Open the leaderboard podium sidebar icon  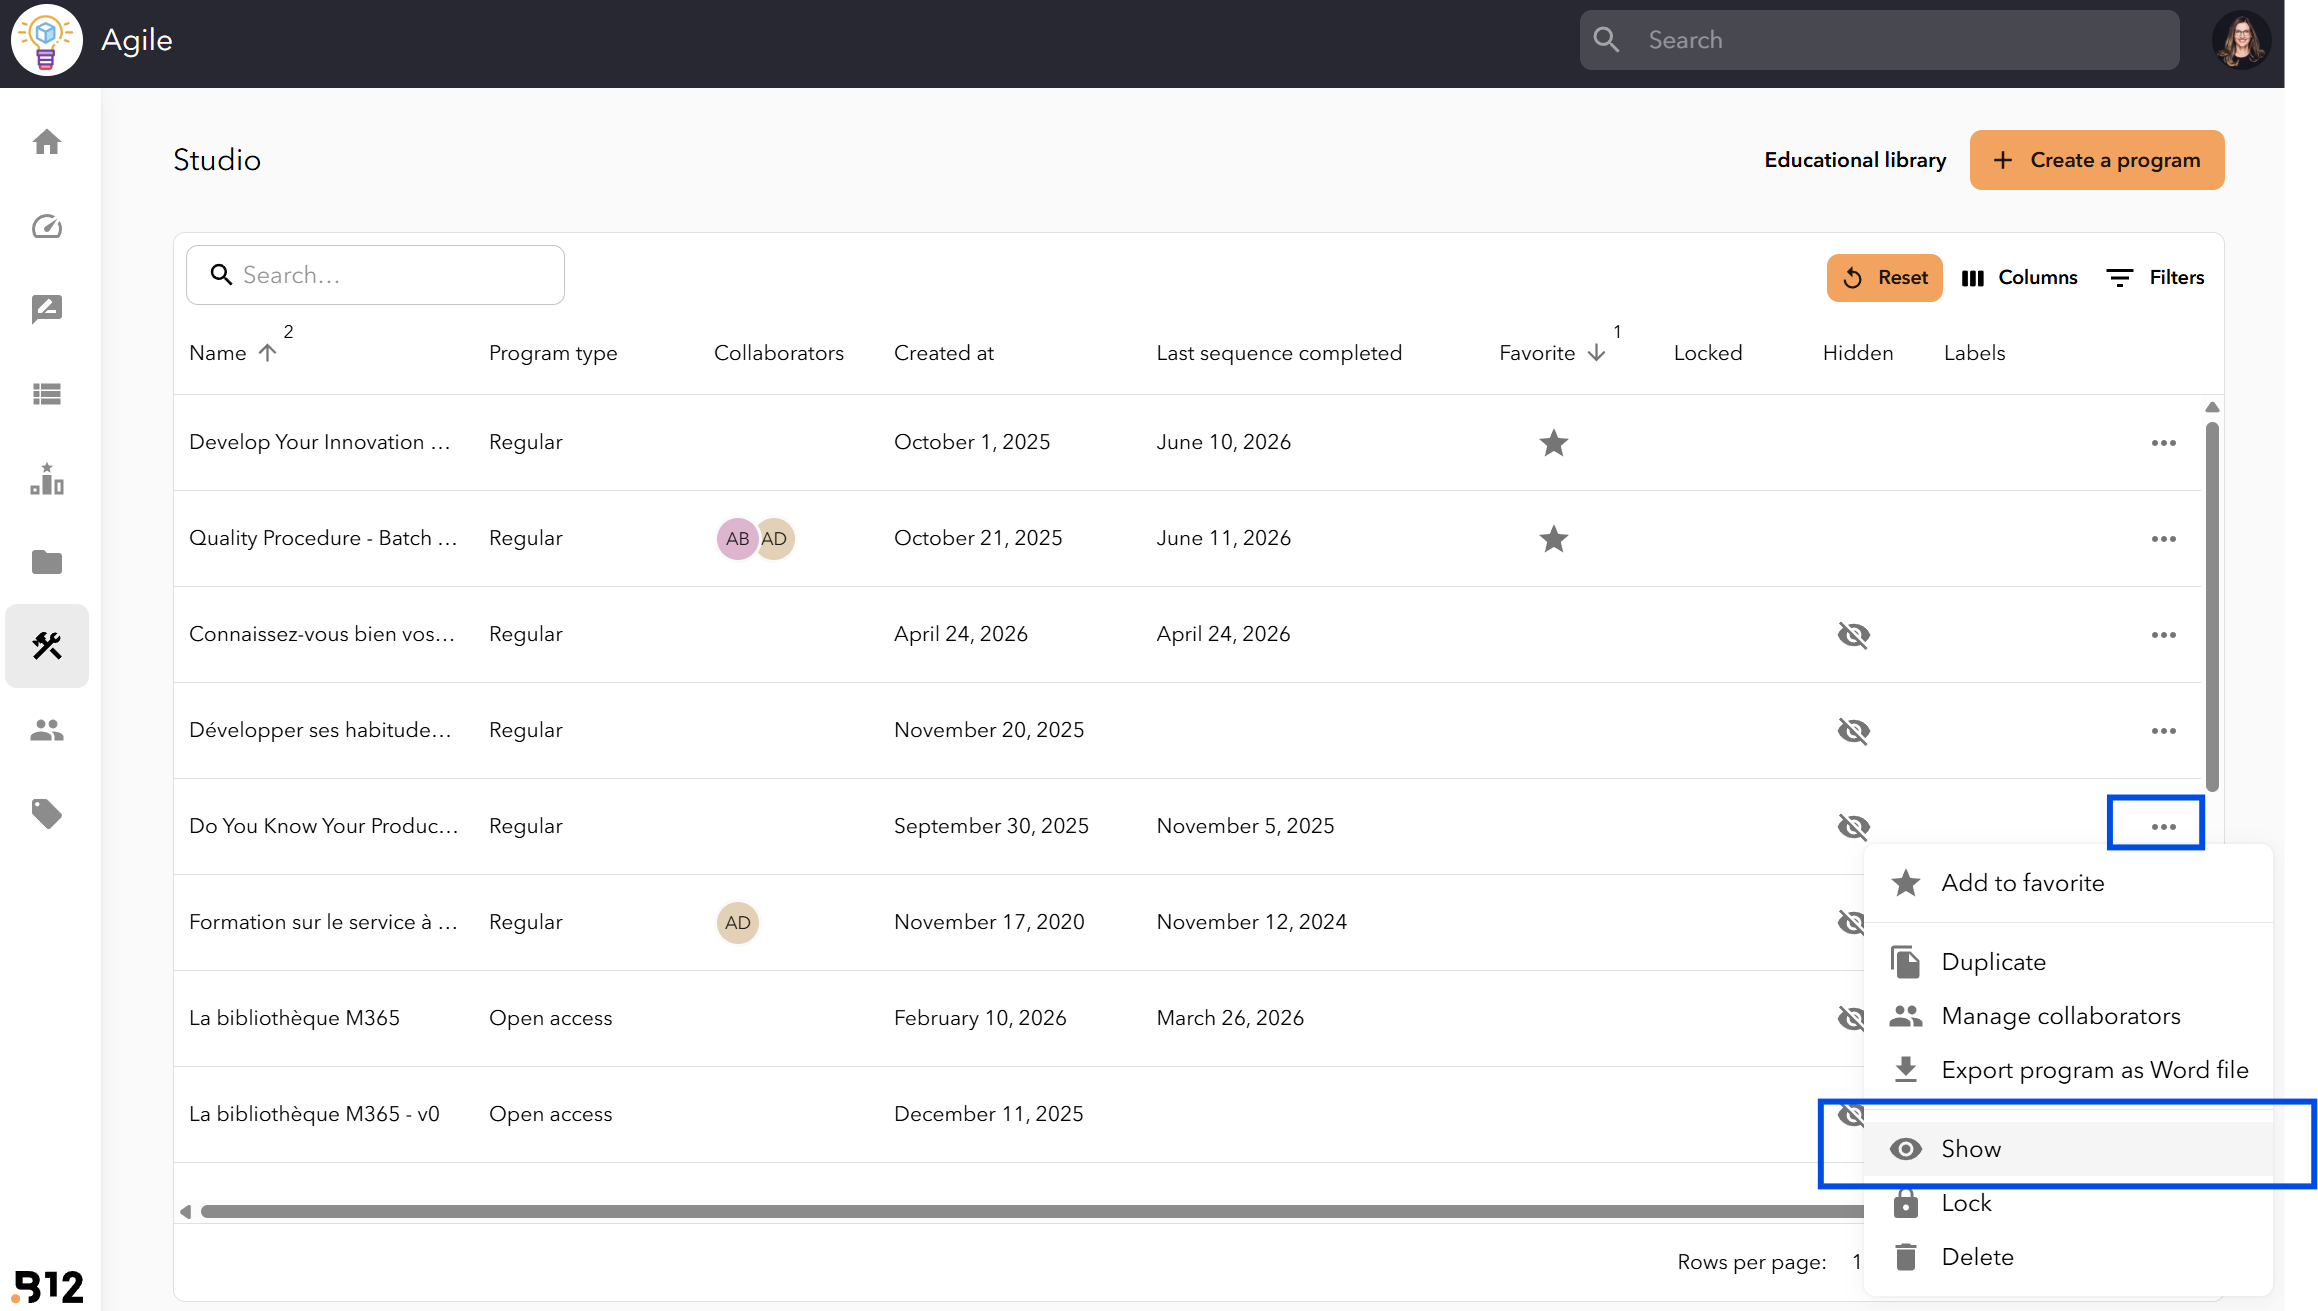tap(47, 479)
